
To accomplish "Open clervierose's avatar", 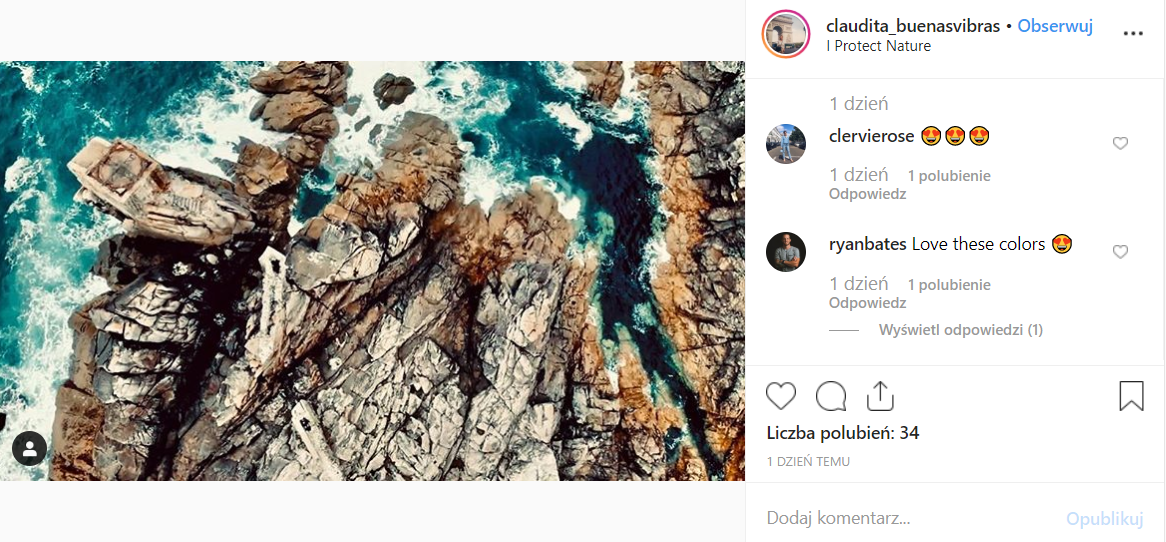I will (786, 144).
